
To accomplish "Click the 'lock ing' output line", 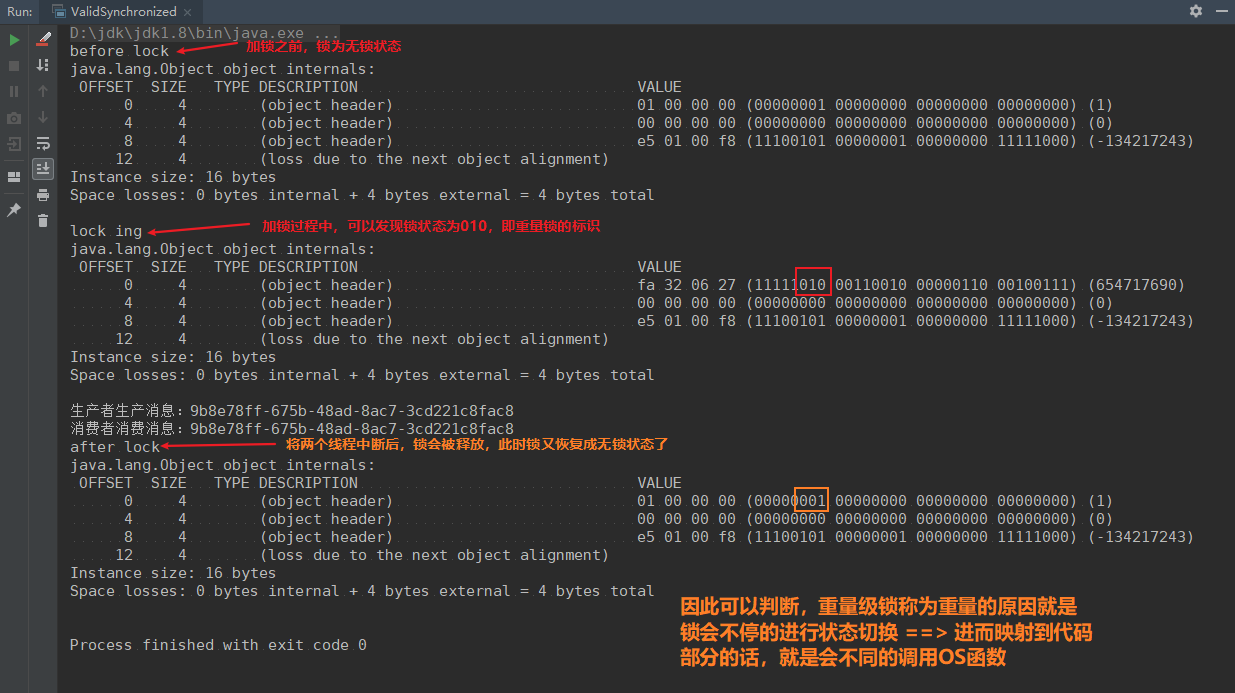I will click(106, 231).
